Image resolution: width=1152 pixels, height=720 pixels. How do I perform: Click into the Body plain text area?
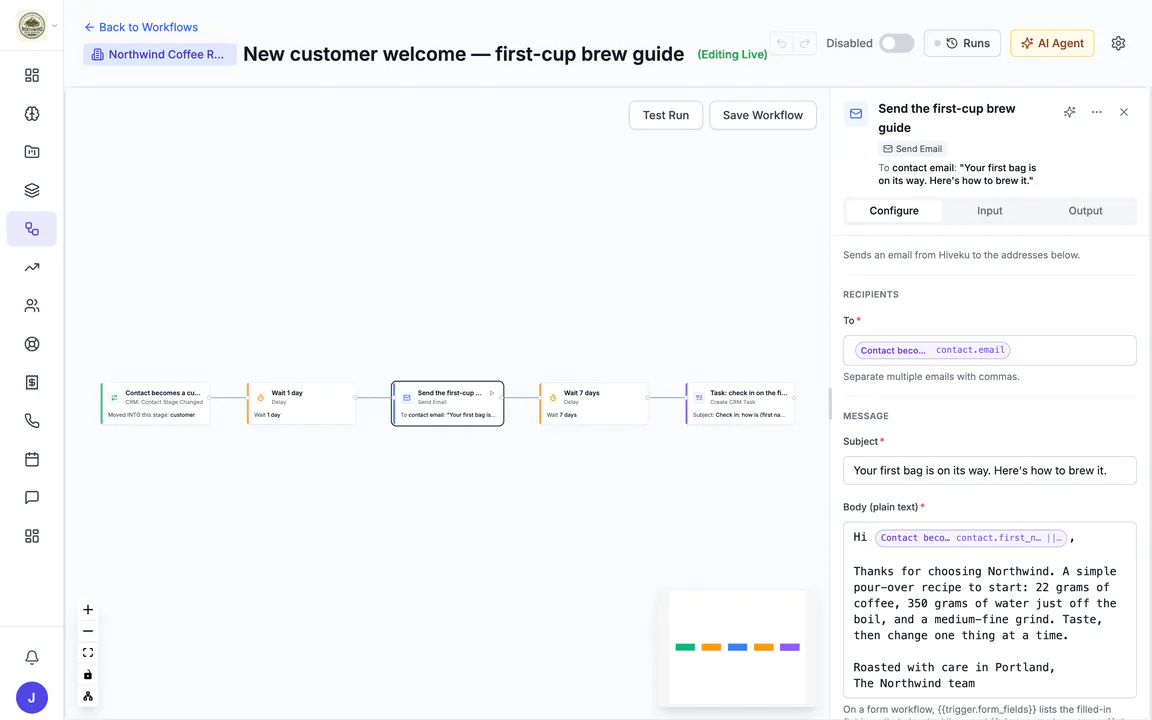click(990, 611)
